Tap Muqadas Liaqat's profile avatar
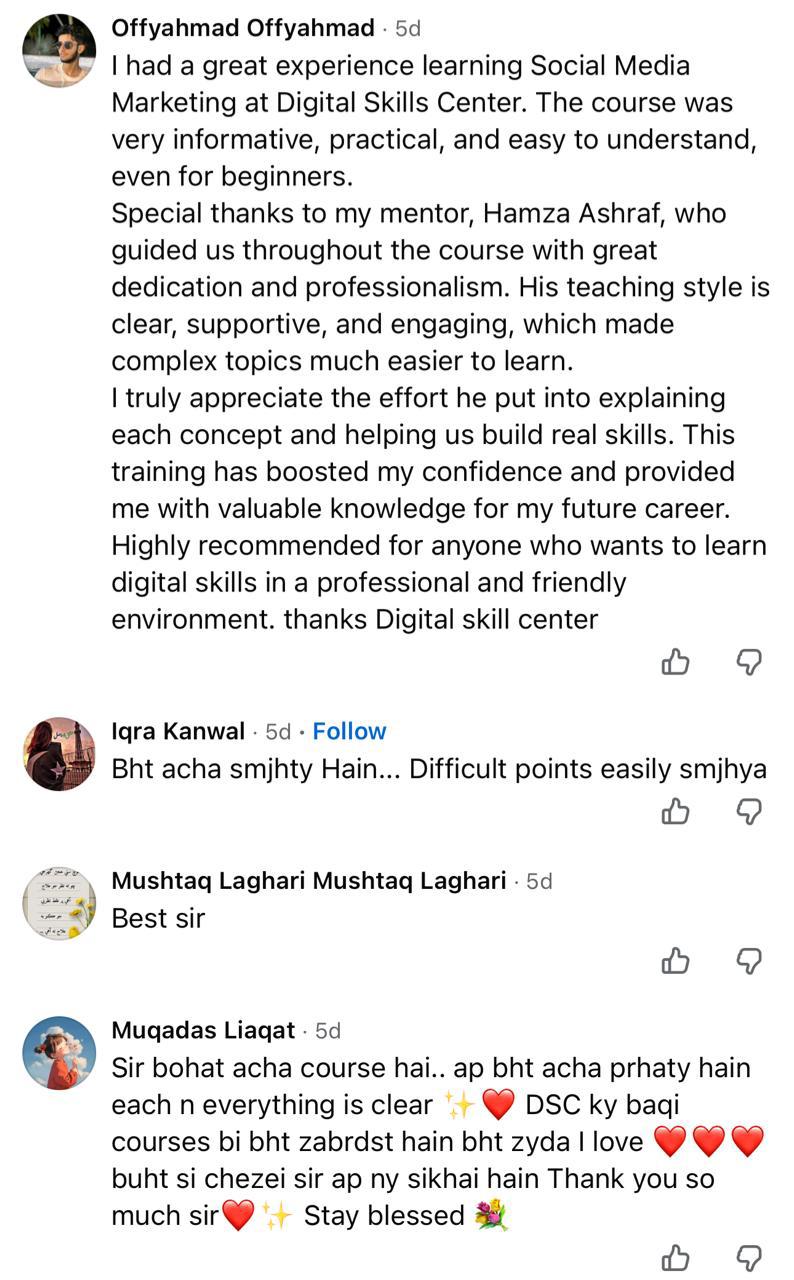794x1280 pixels. [x=59, y=1052]
